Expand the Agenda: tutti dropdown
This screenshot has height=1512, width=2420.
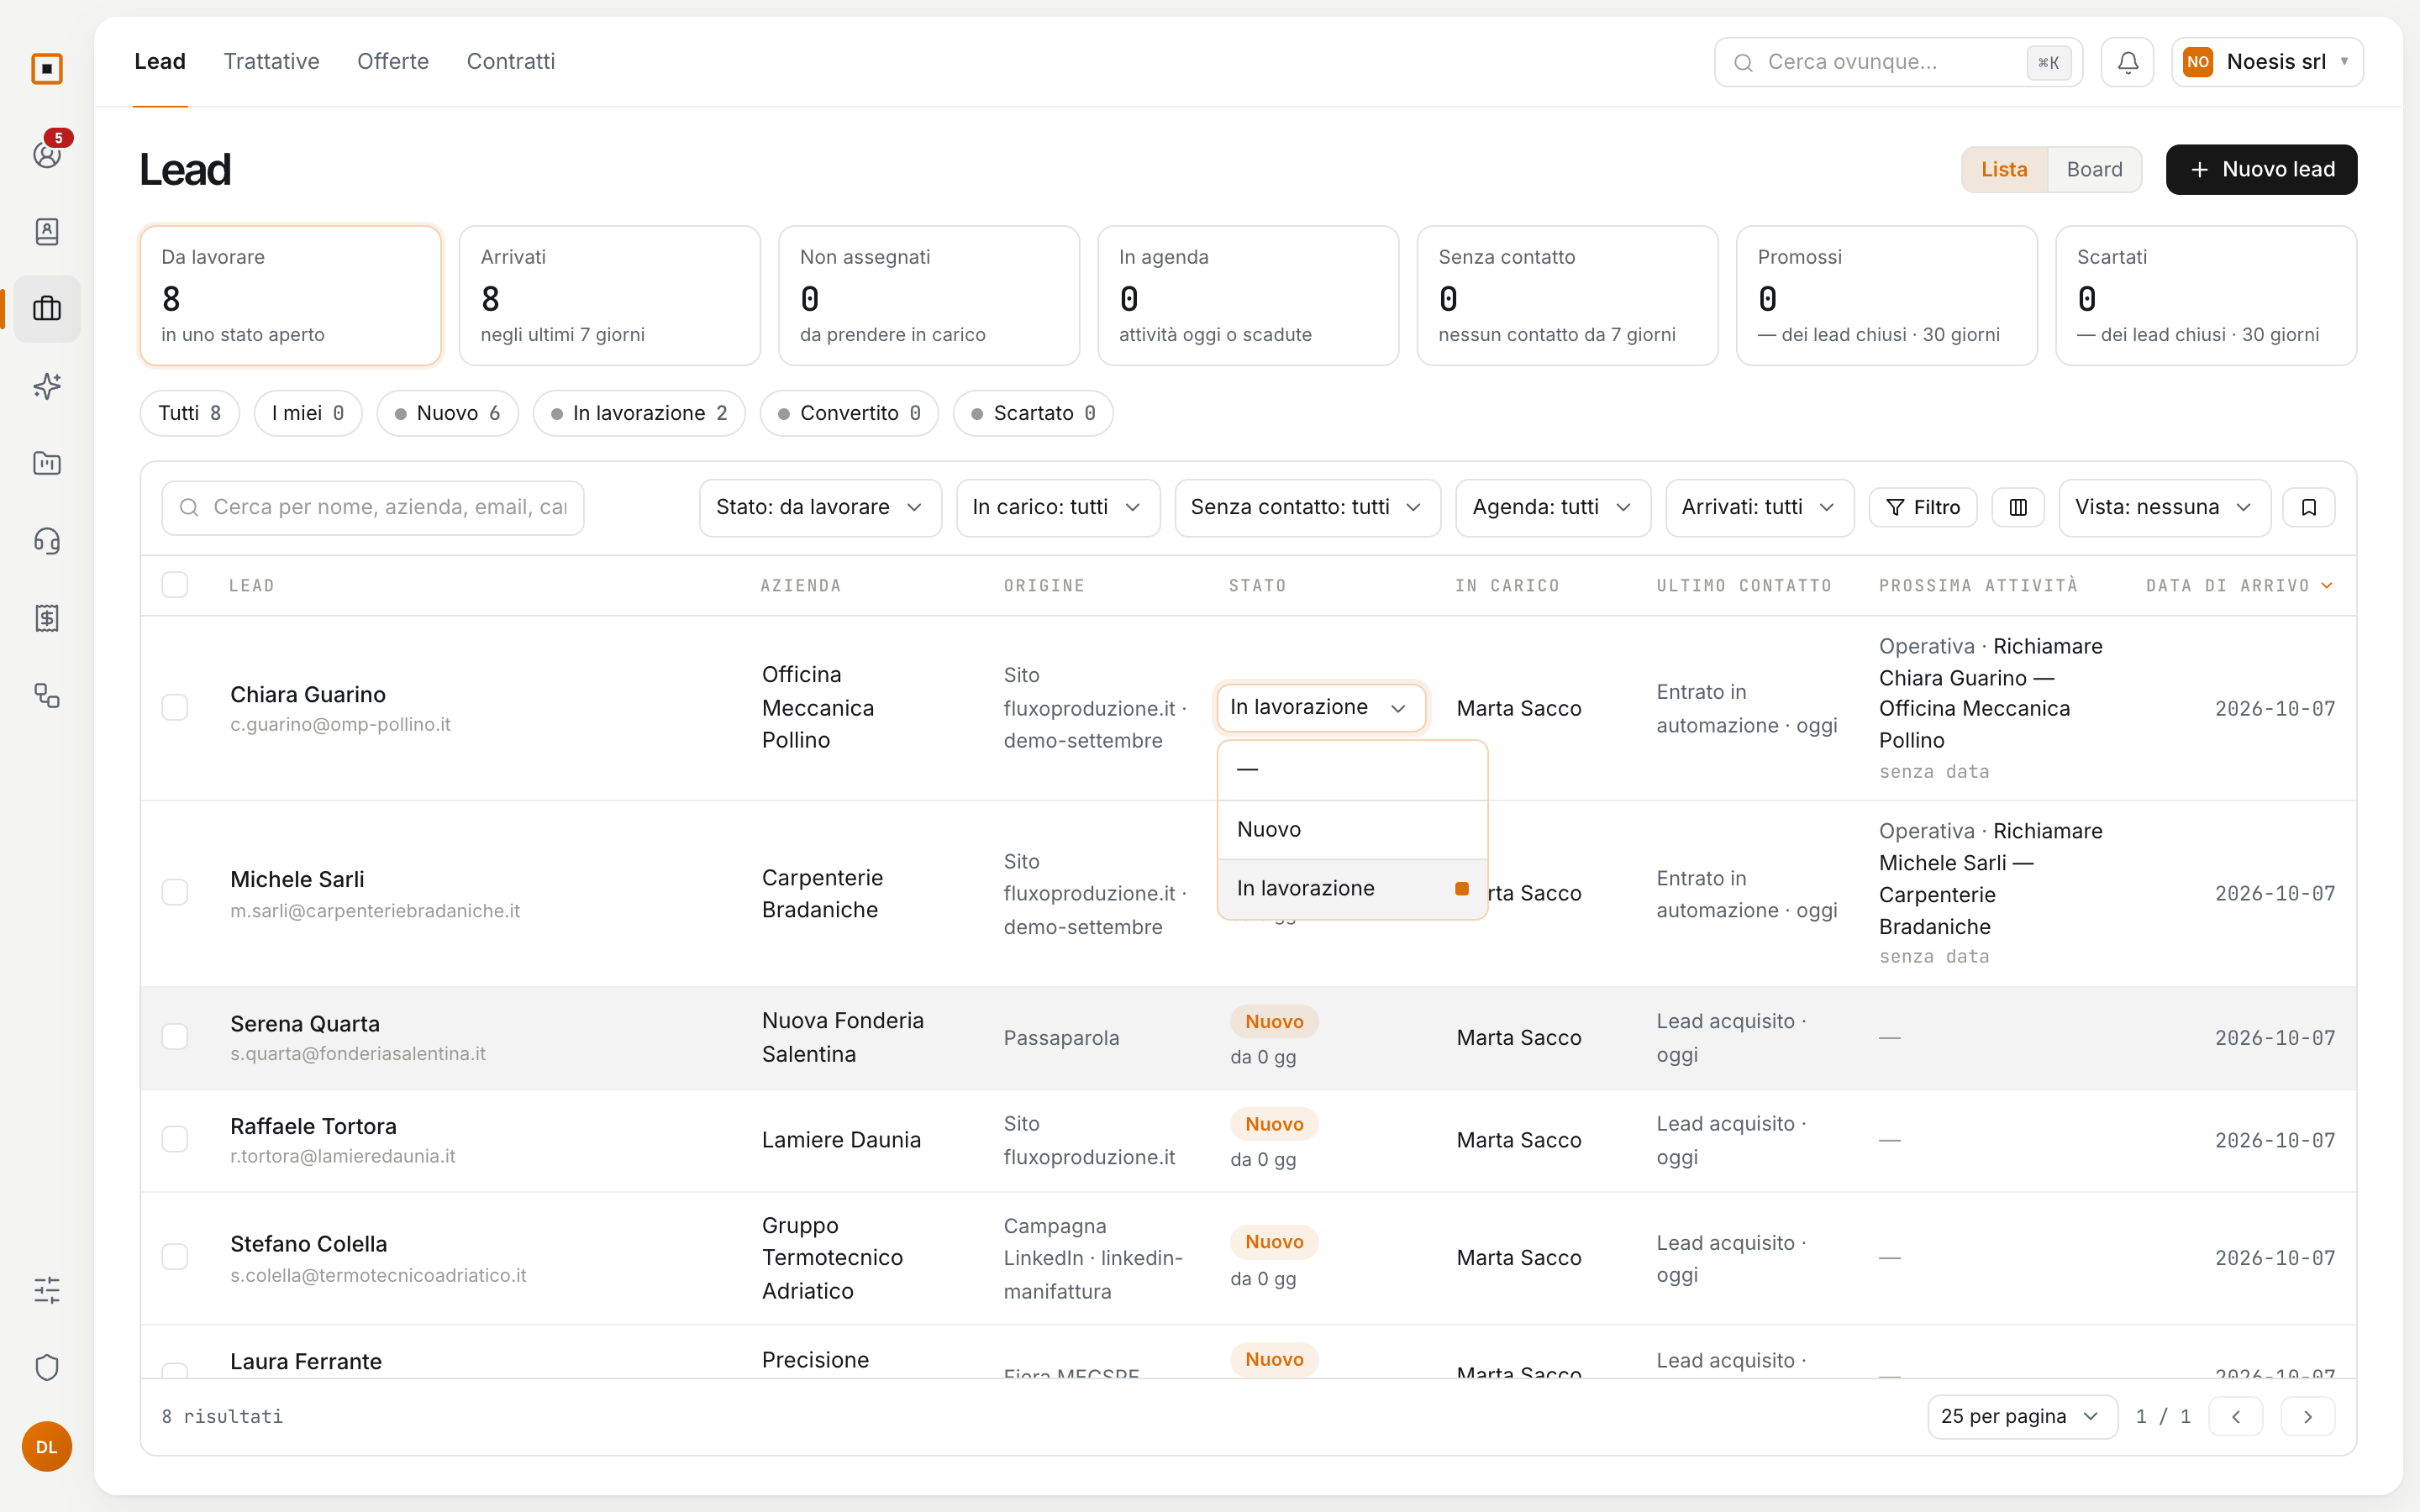pos(1552,507)
